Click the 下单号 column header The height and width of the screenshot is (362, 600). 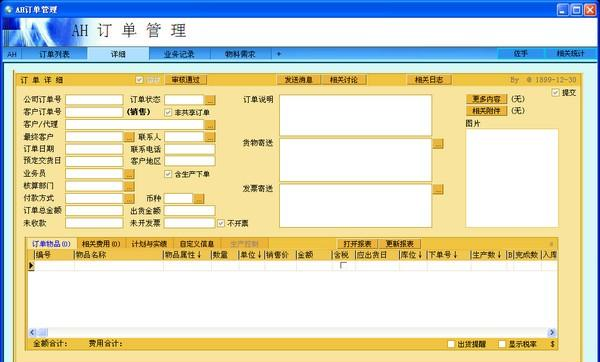click(449, 255)
